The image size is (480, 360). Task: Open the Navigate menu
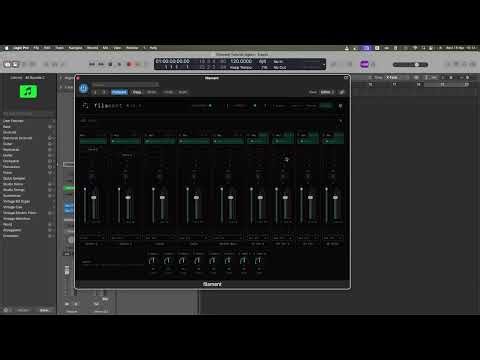[75, 48]
